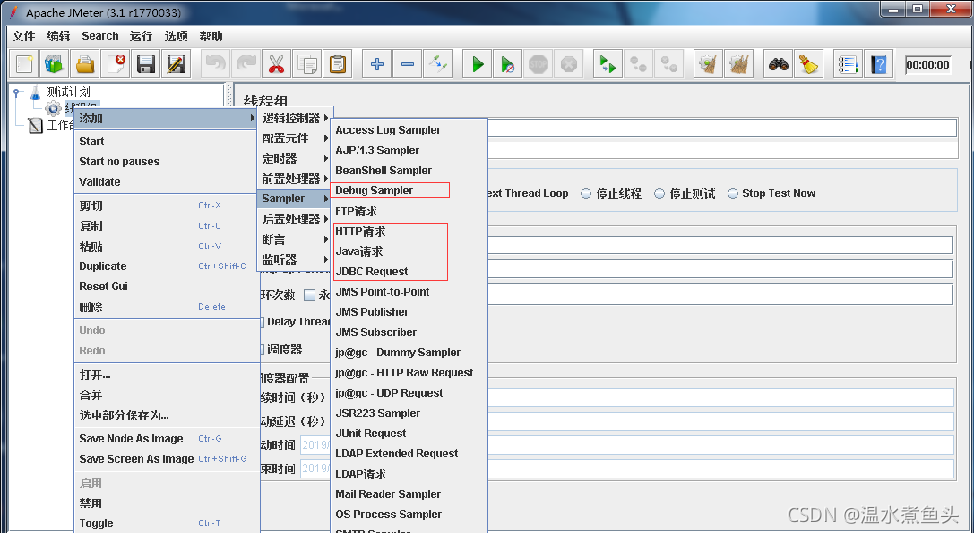Toggle the checkbox next to 循环次数

[x=309, y=294]
